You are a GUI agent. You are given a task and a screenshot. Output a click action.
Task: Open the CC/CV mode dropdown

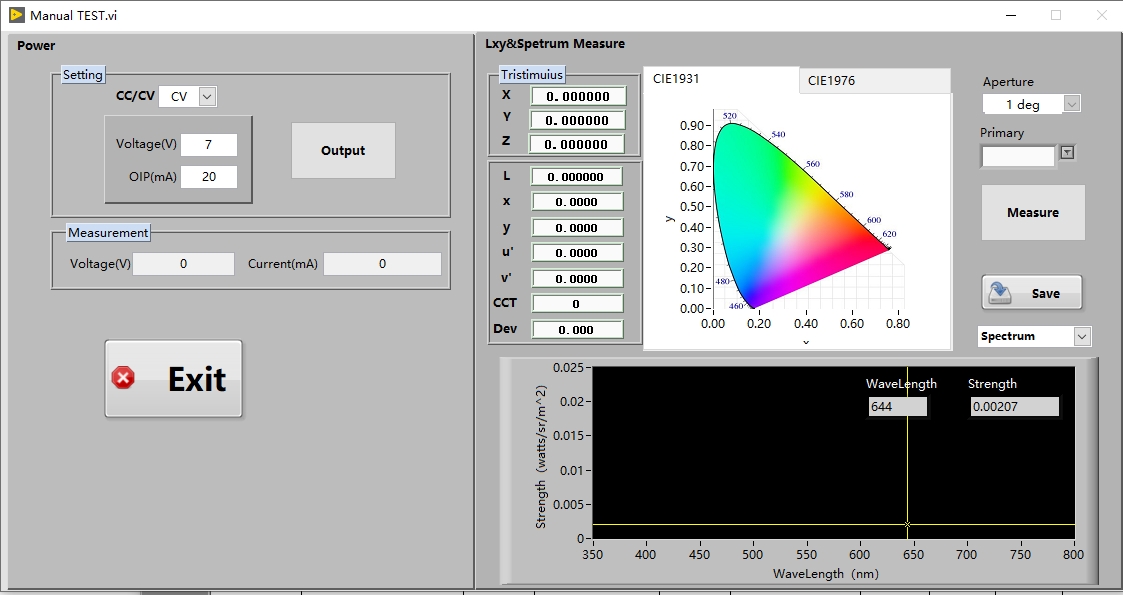(x=207, y=96)
